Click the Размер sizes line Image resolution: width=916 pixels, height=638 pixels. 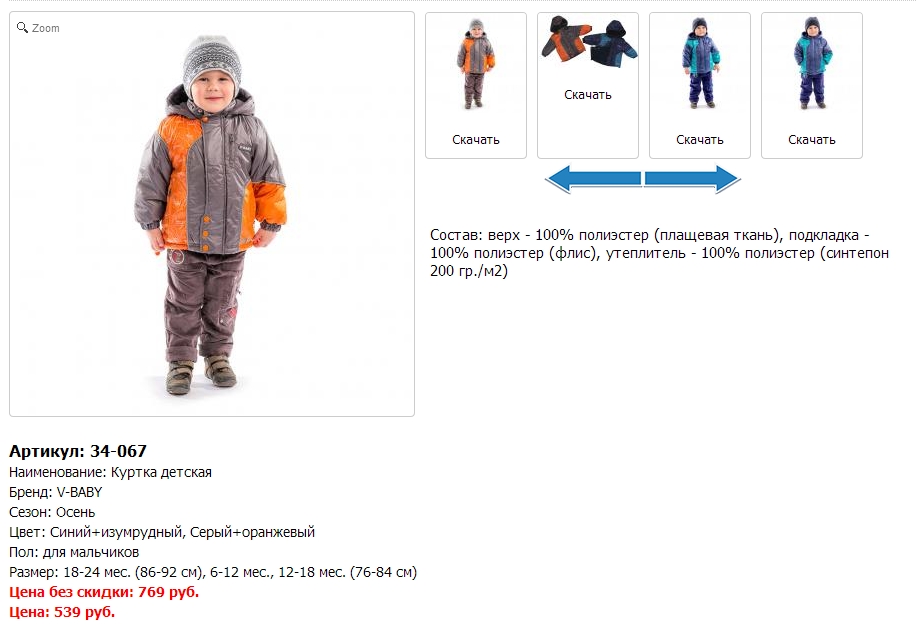point(213,572)
